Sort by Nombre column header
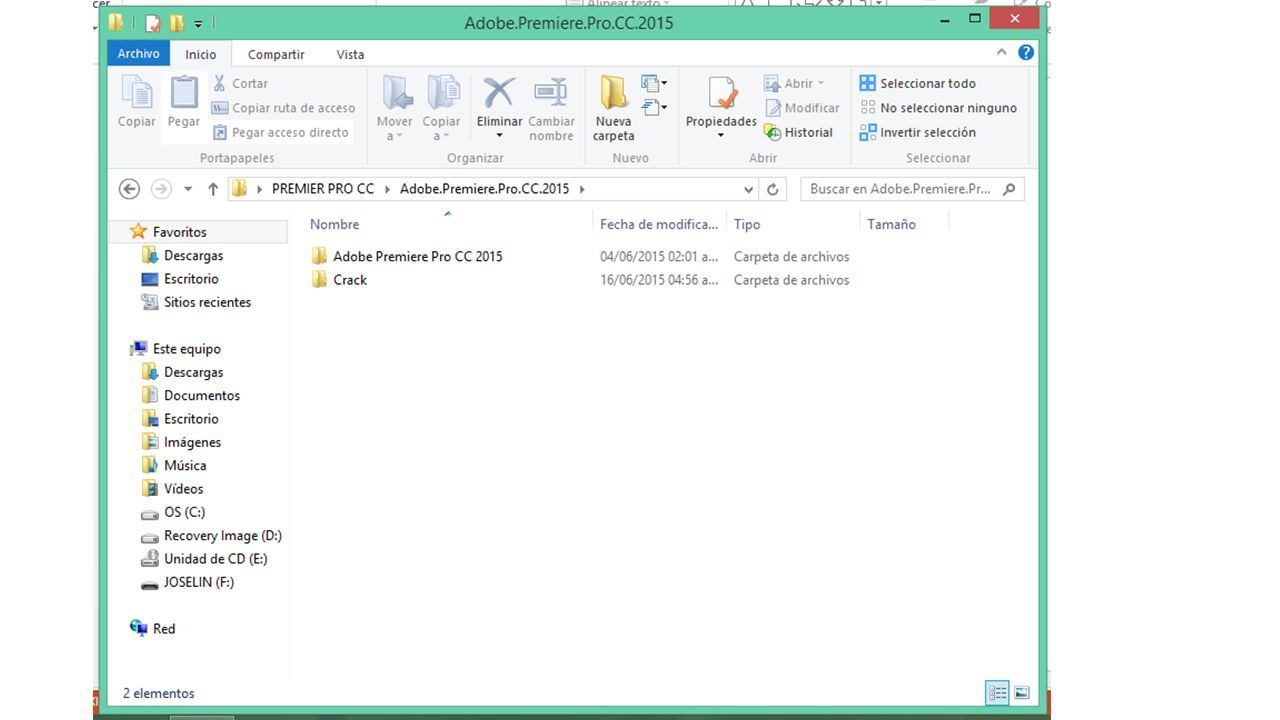Viewport: 1280px width, 720px height. click(334, 224)
